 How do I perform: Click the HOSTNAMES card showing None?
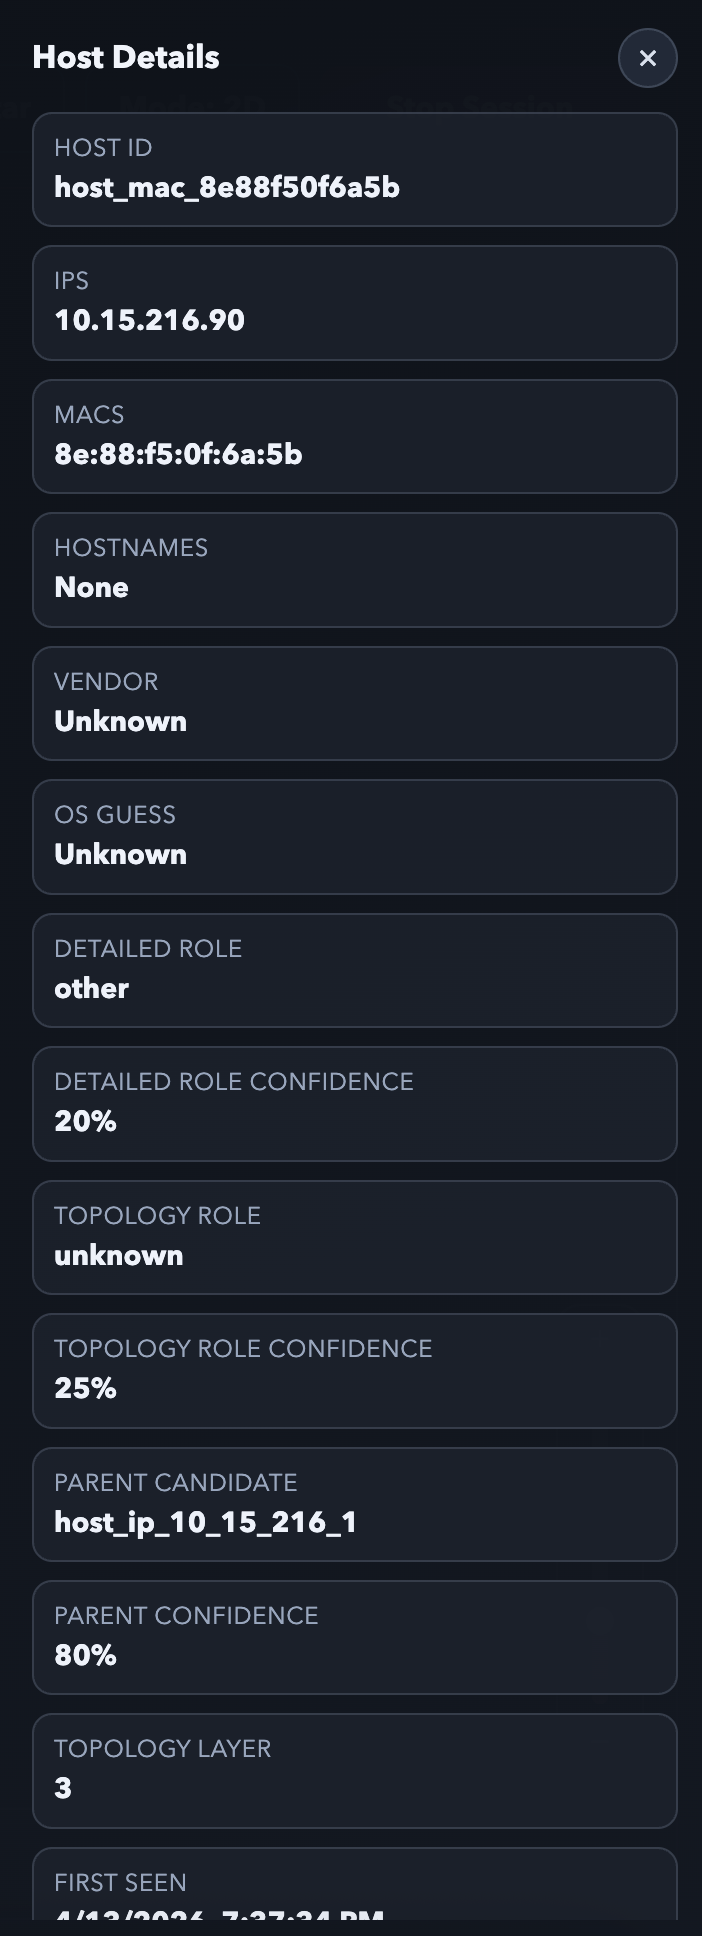pyautogui.click(x=354, y=570)
